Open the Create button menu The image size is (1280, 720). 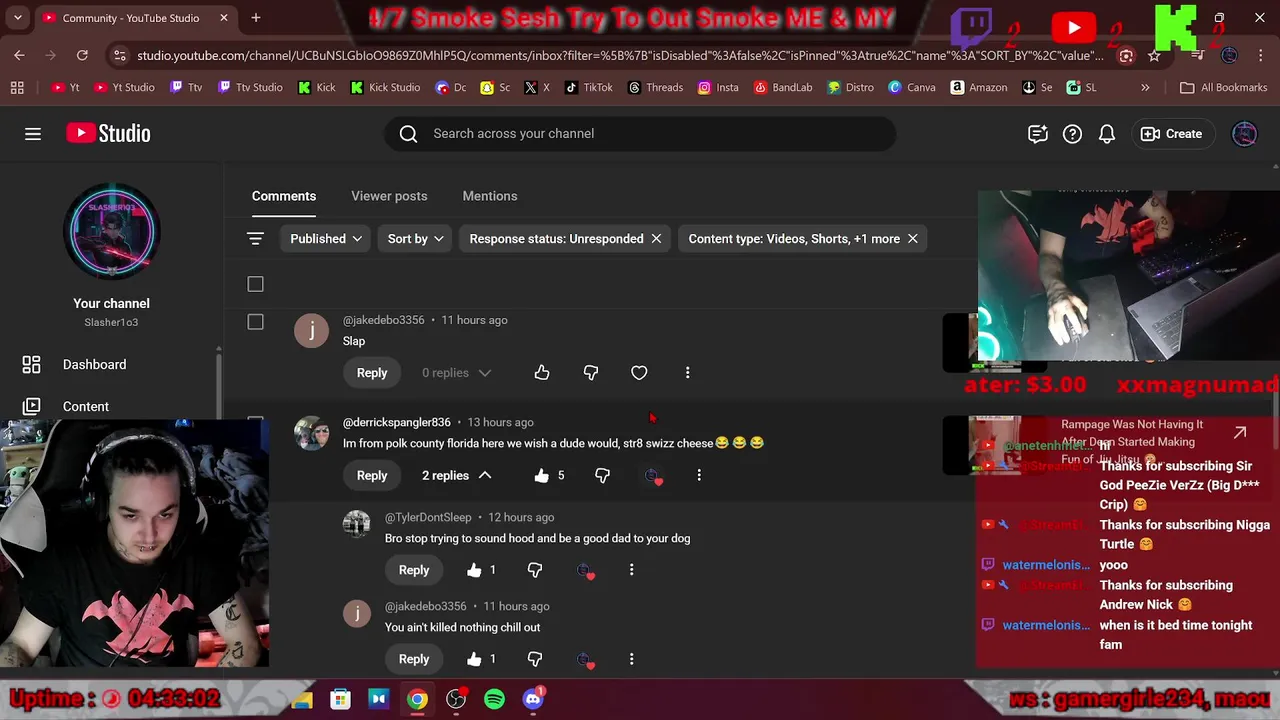pyautogui.click(x=1171, y=134)
